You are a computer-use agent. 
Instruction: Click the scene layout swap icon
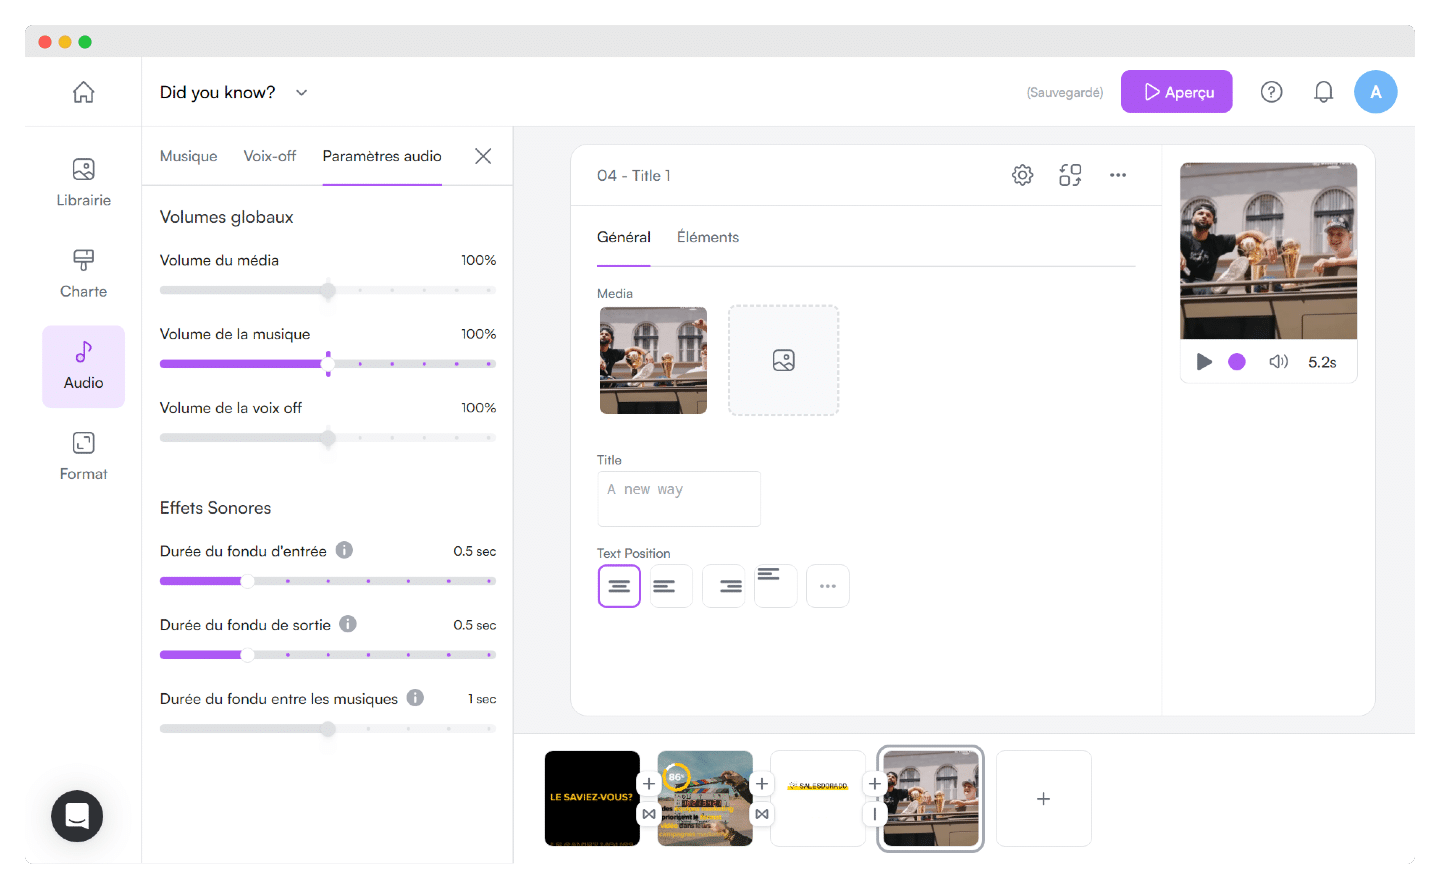click(1070, 175)
